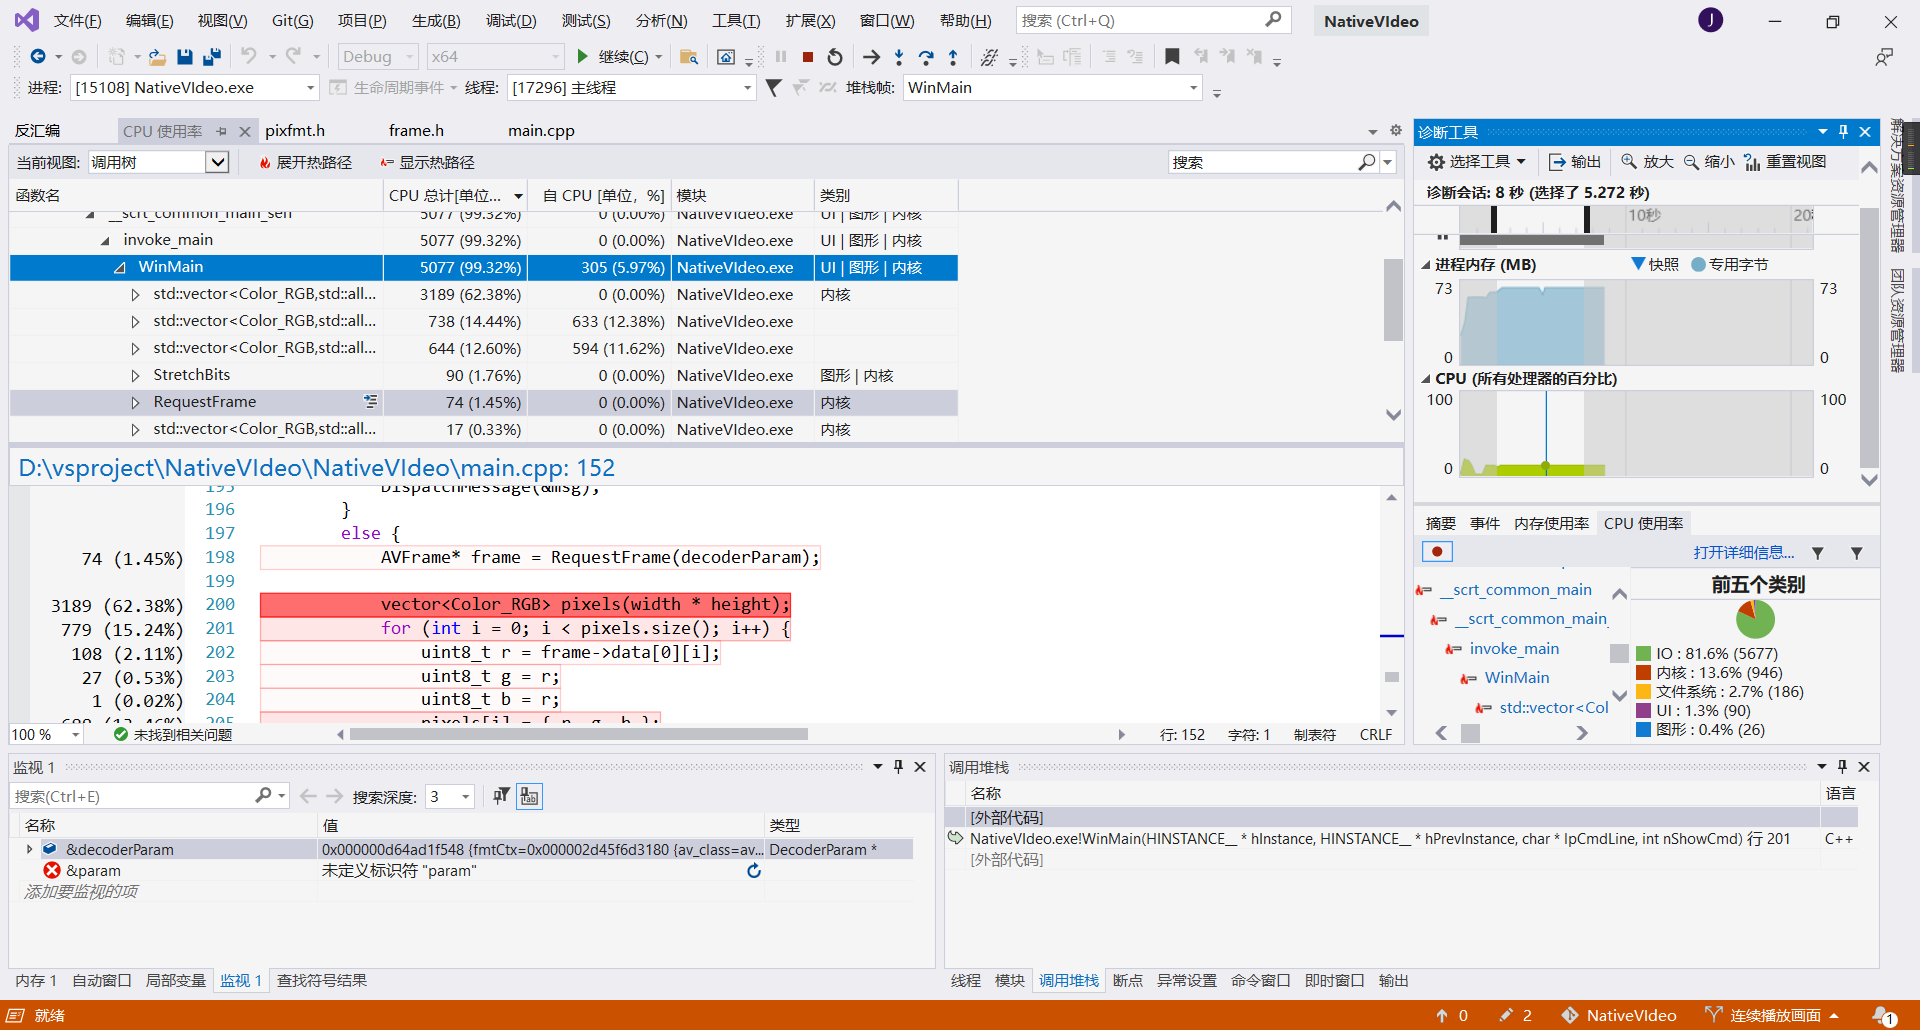Click the thread filter funnel icon

point(773,88)
